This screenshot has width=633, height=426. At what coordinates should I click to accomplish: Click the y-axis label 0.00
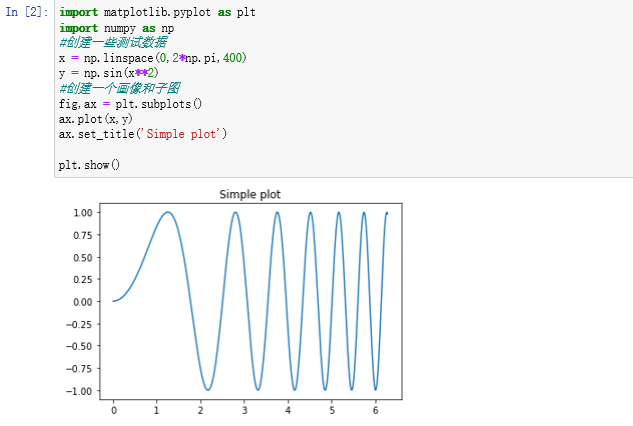pyautogui.click(x=83, y=302)
